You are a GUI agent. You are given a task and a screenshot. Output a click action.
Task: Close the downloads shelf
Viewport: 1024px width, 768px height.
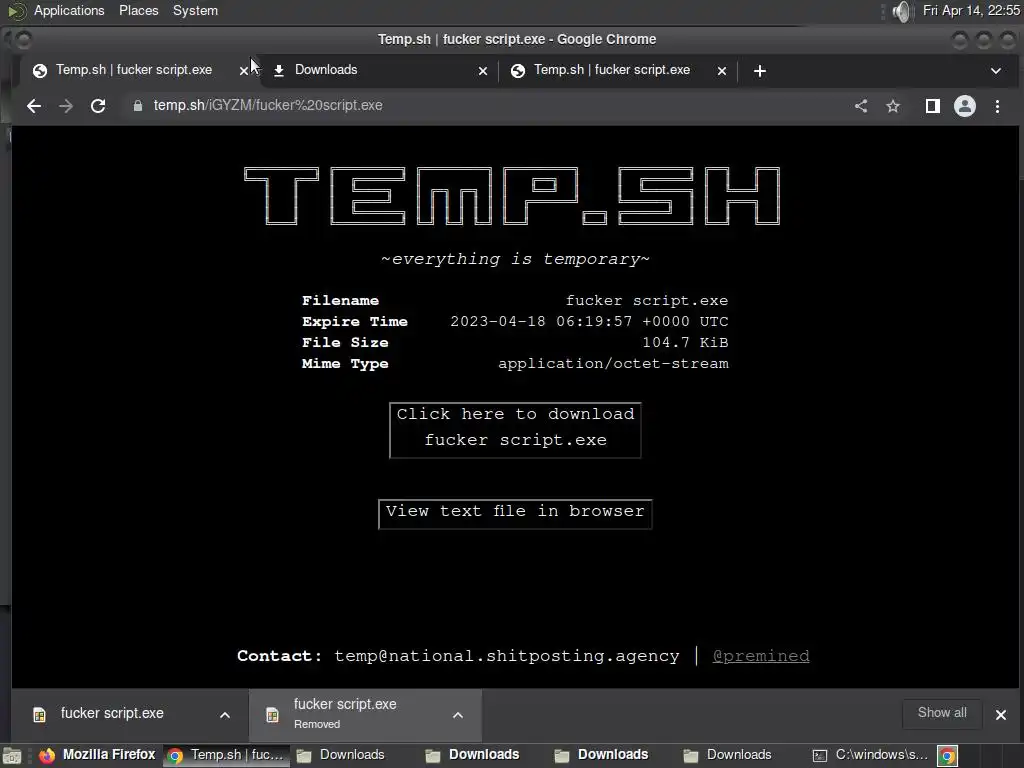pyautogui.click(x=1000, y=714)
